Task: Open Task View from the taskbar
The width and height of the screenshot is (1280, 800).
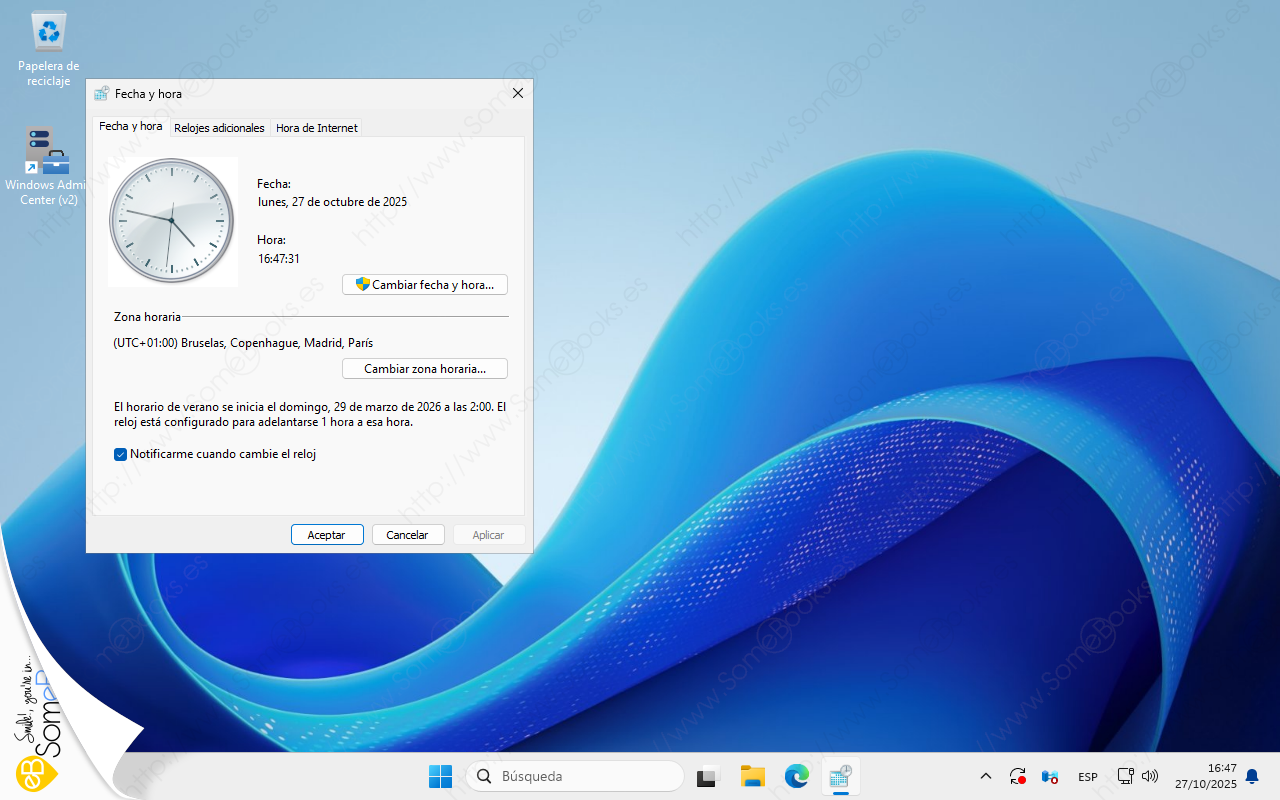Action: coord(709,776)
